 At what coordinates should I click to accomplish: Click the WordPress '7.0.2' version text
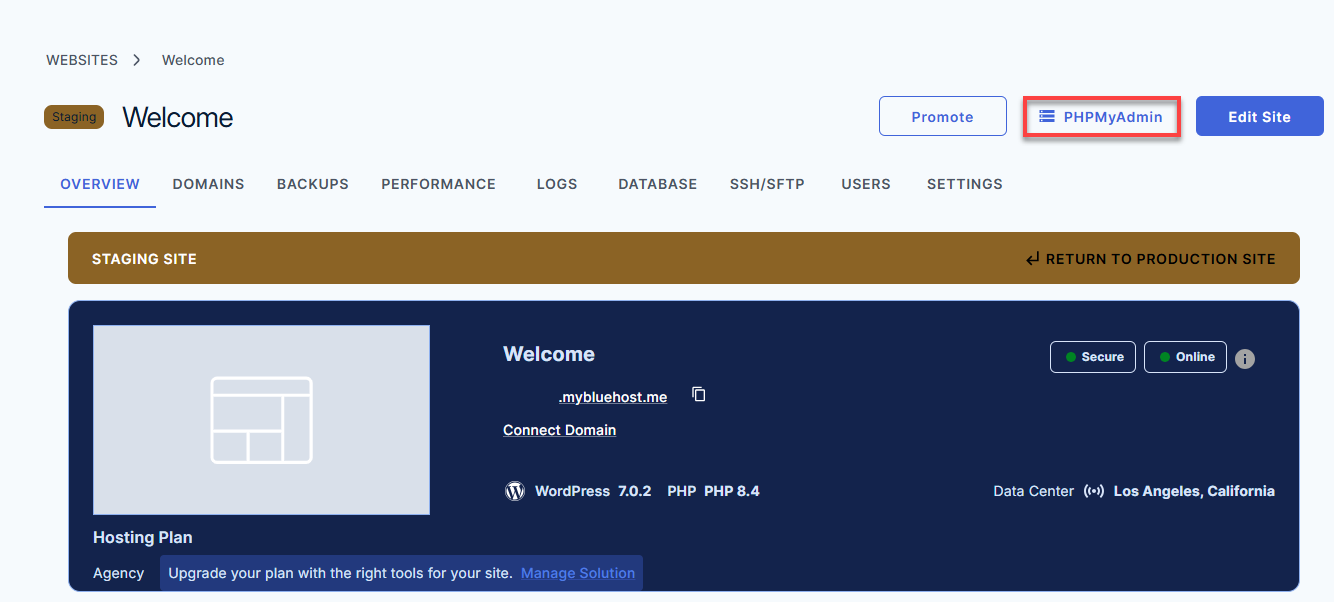point(635,491)
